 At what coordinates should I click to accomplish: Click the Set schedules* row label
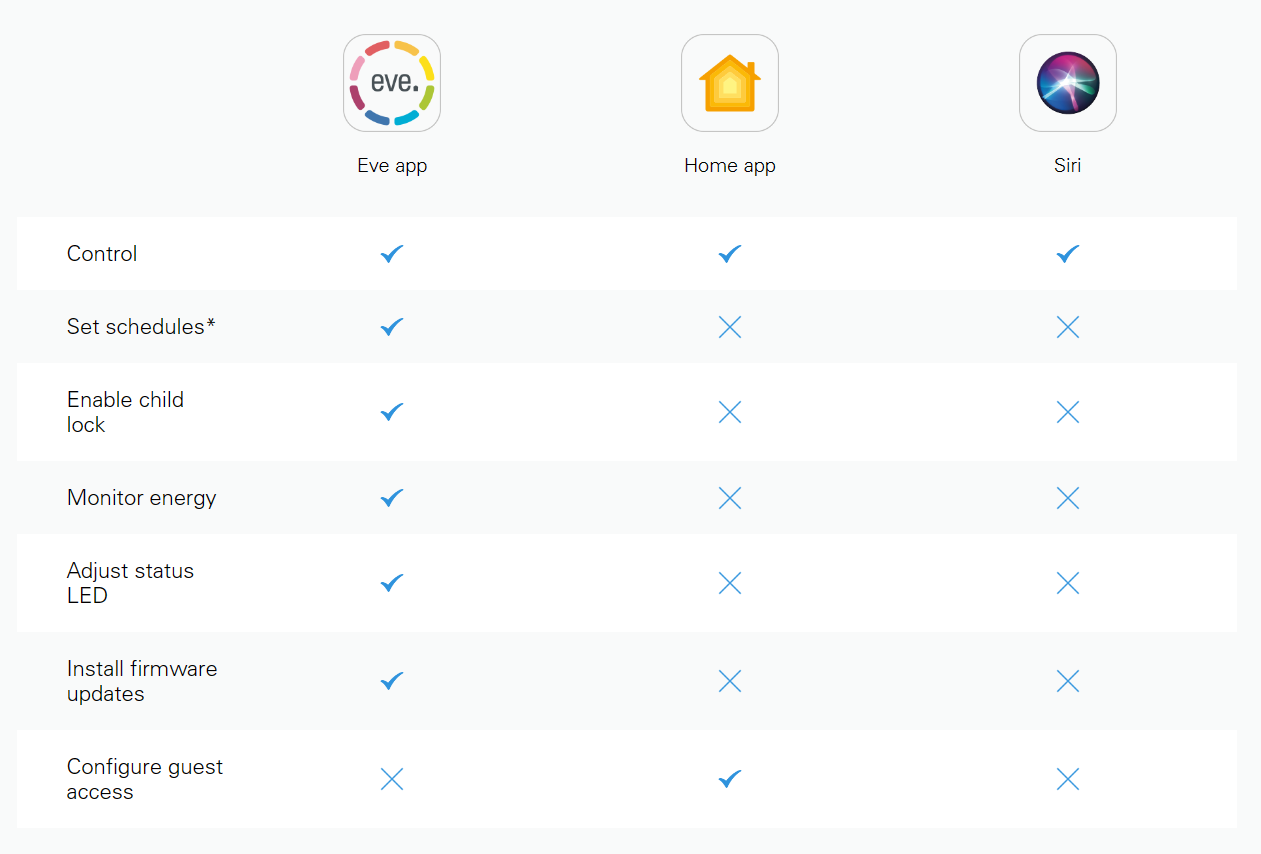pos(141,327)
